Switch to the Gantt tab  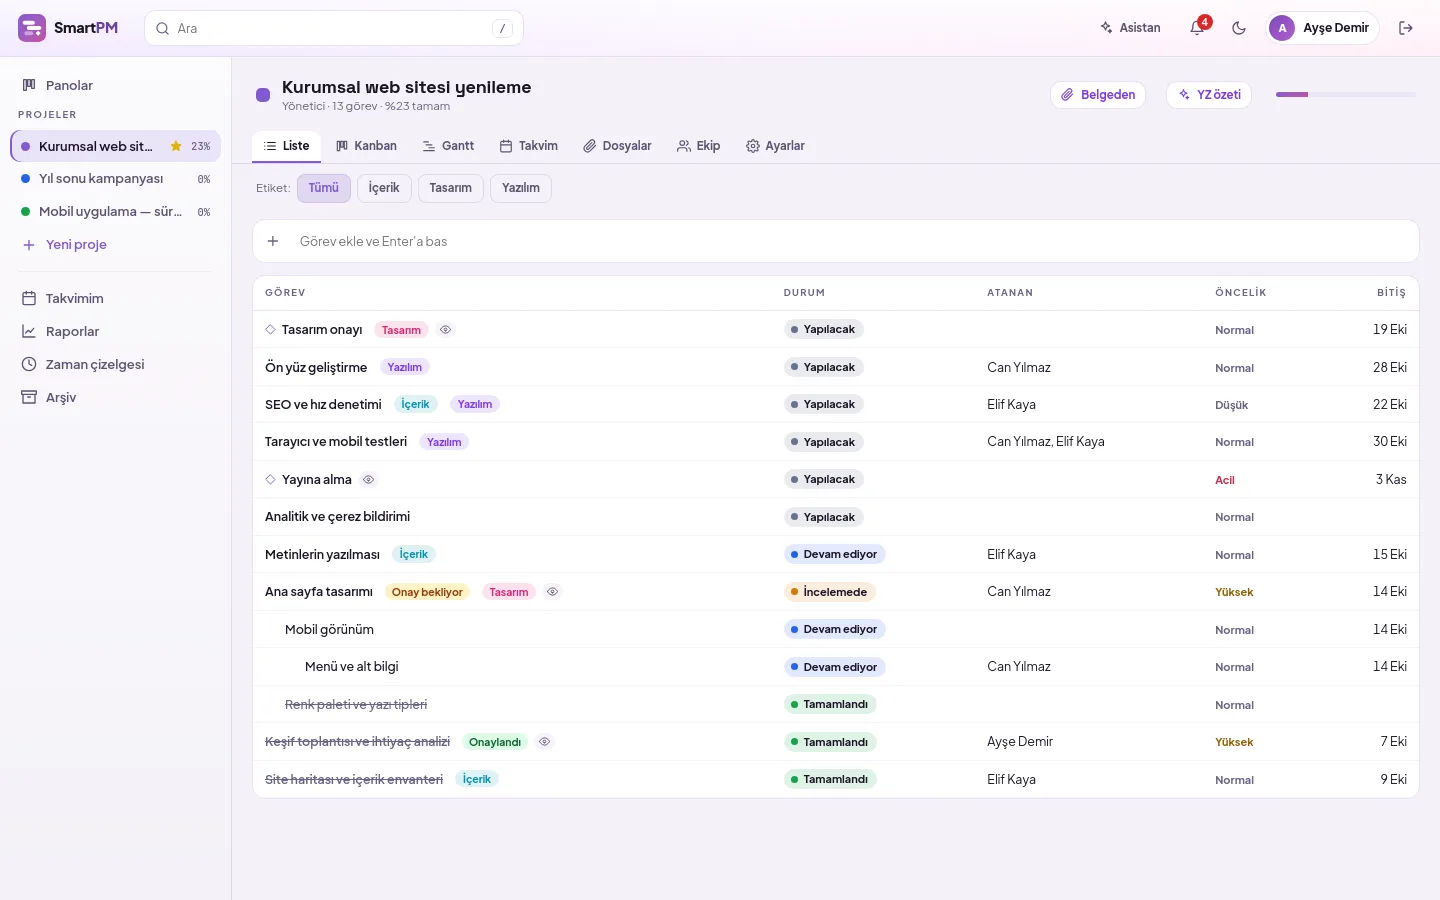pos(448,146)
